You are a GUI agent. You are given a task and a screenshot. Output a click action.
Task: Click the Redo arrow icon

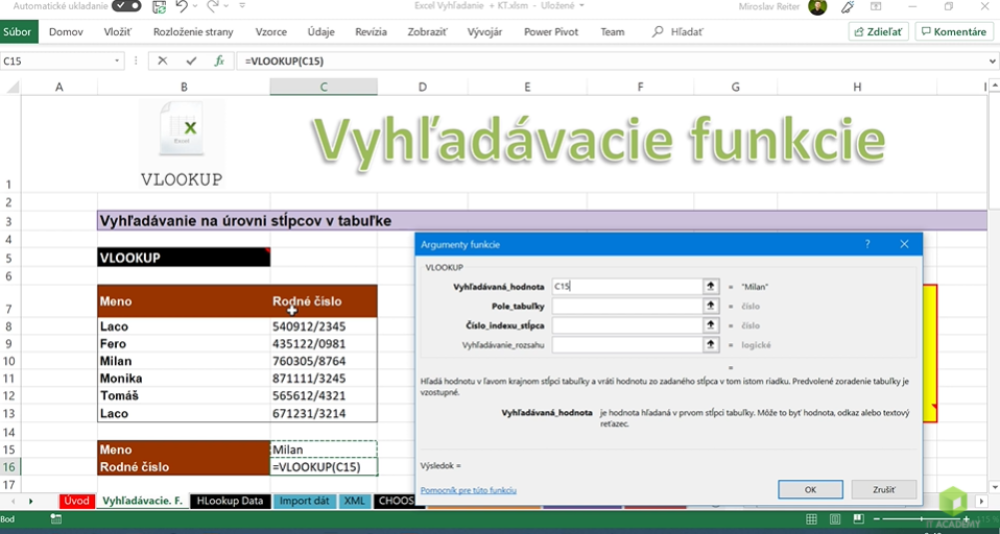click(213, 7)
